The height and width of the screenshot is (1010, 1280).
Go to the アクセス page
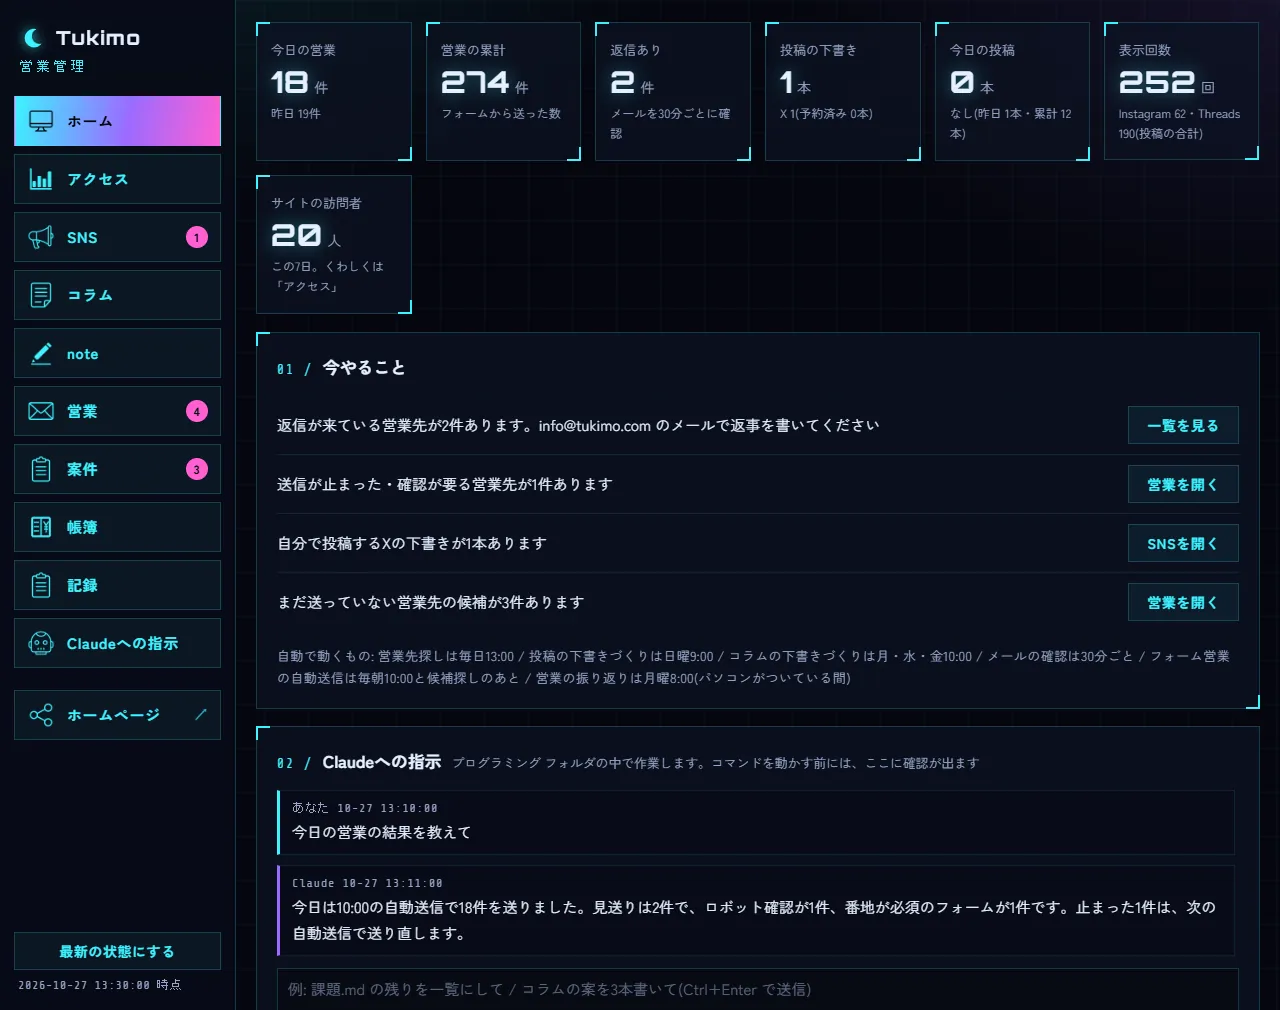coord(117,179)
